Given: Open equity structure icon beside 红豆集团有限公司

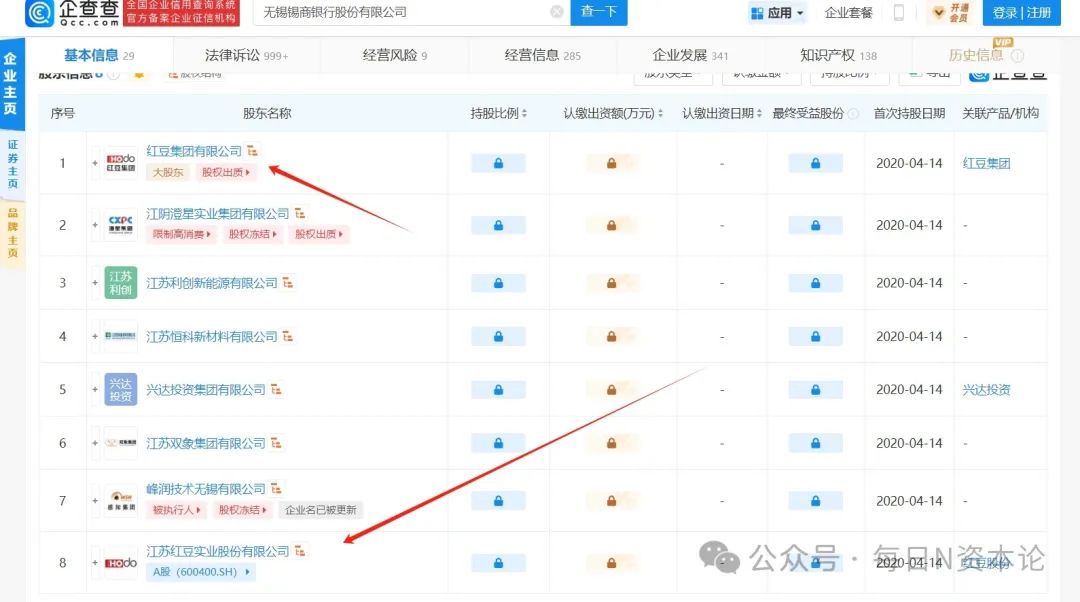Looking at the screenshot, I should tap(252, 150).
